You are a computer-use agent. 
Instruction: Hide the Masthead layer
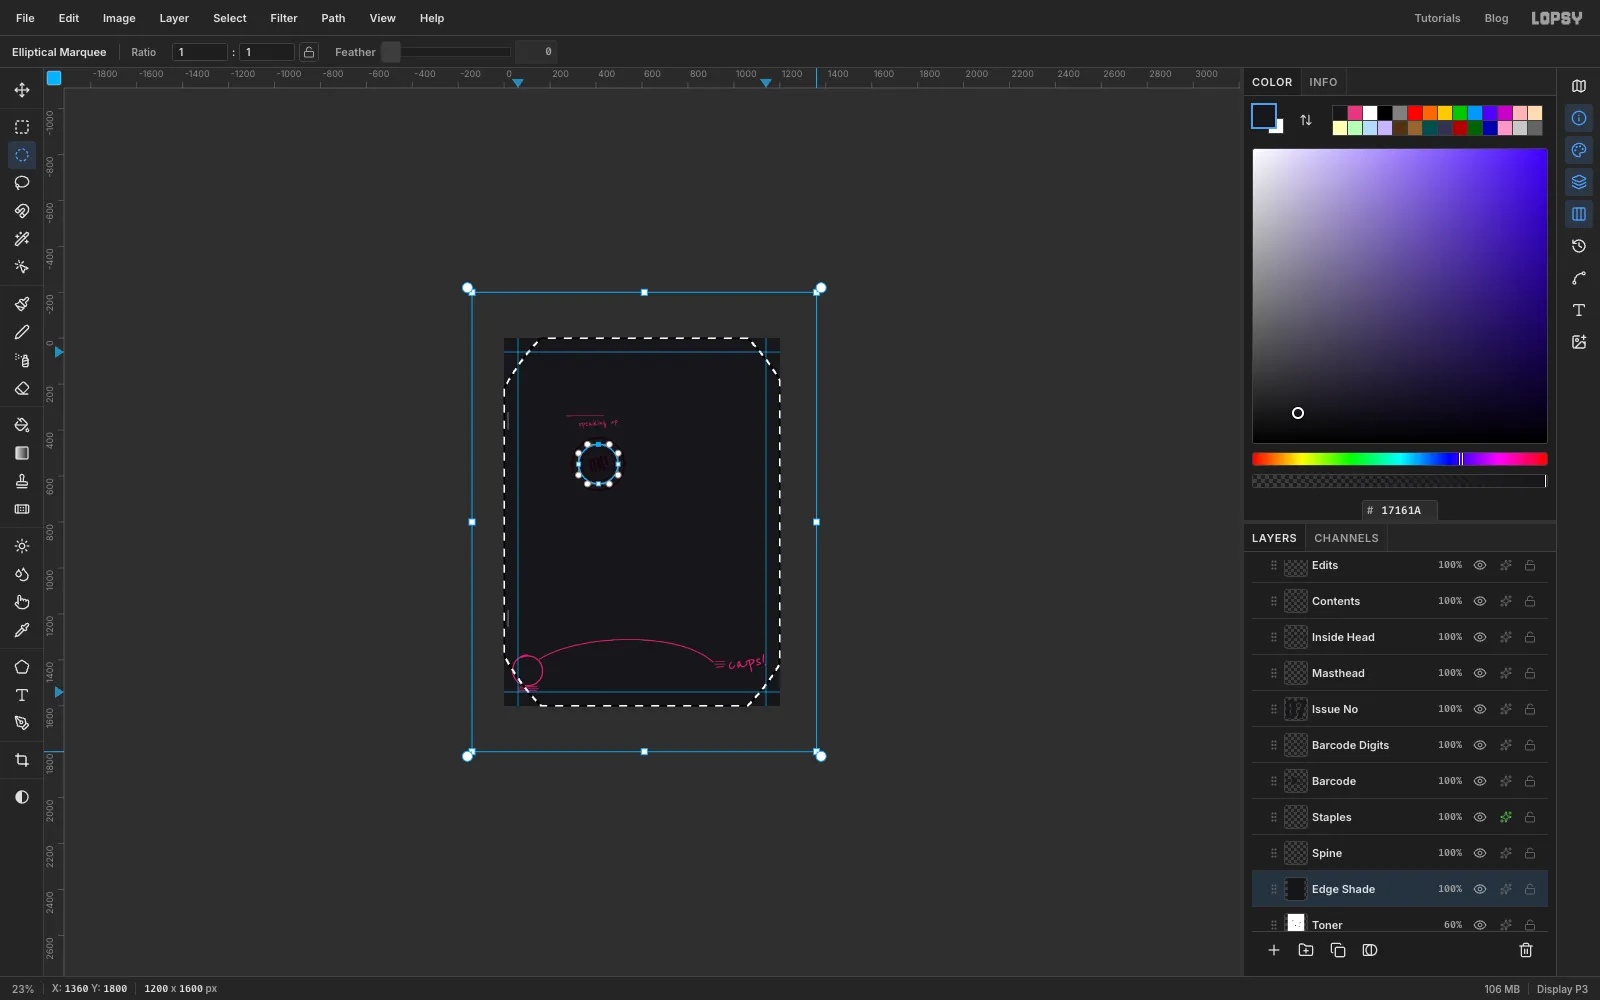tap(1480, 673)
